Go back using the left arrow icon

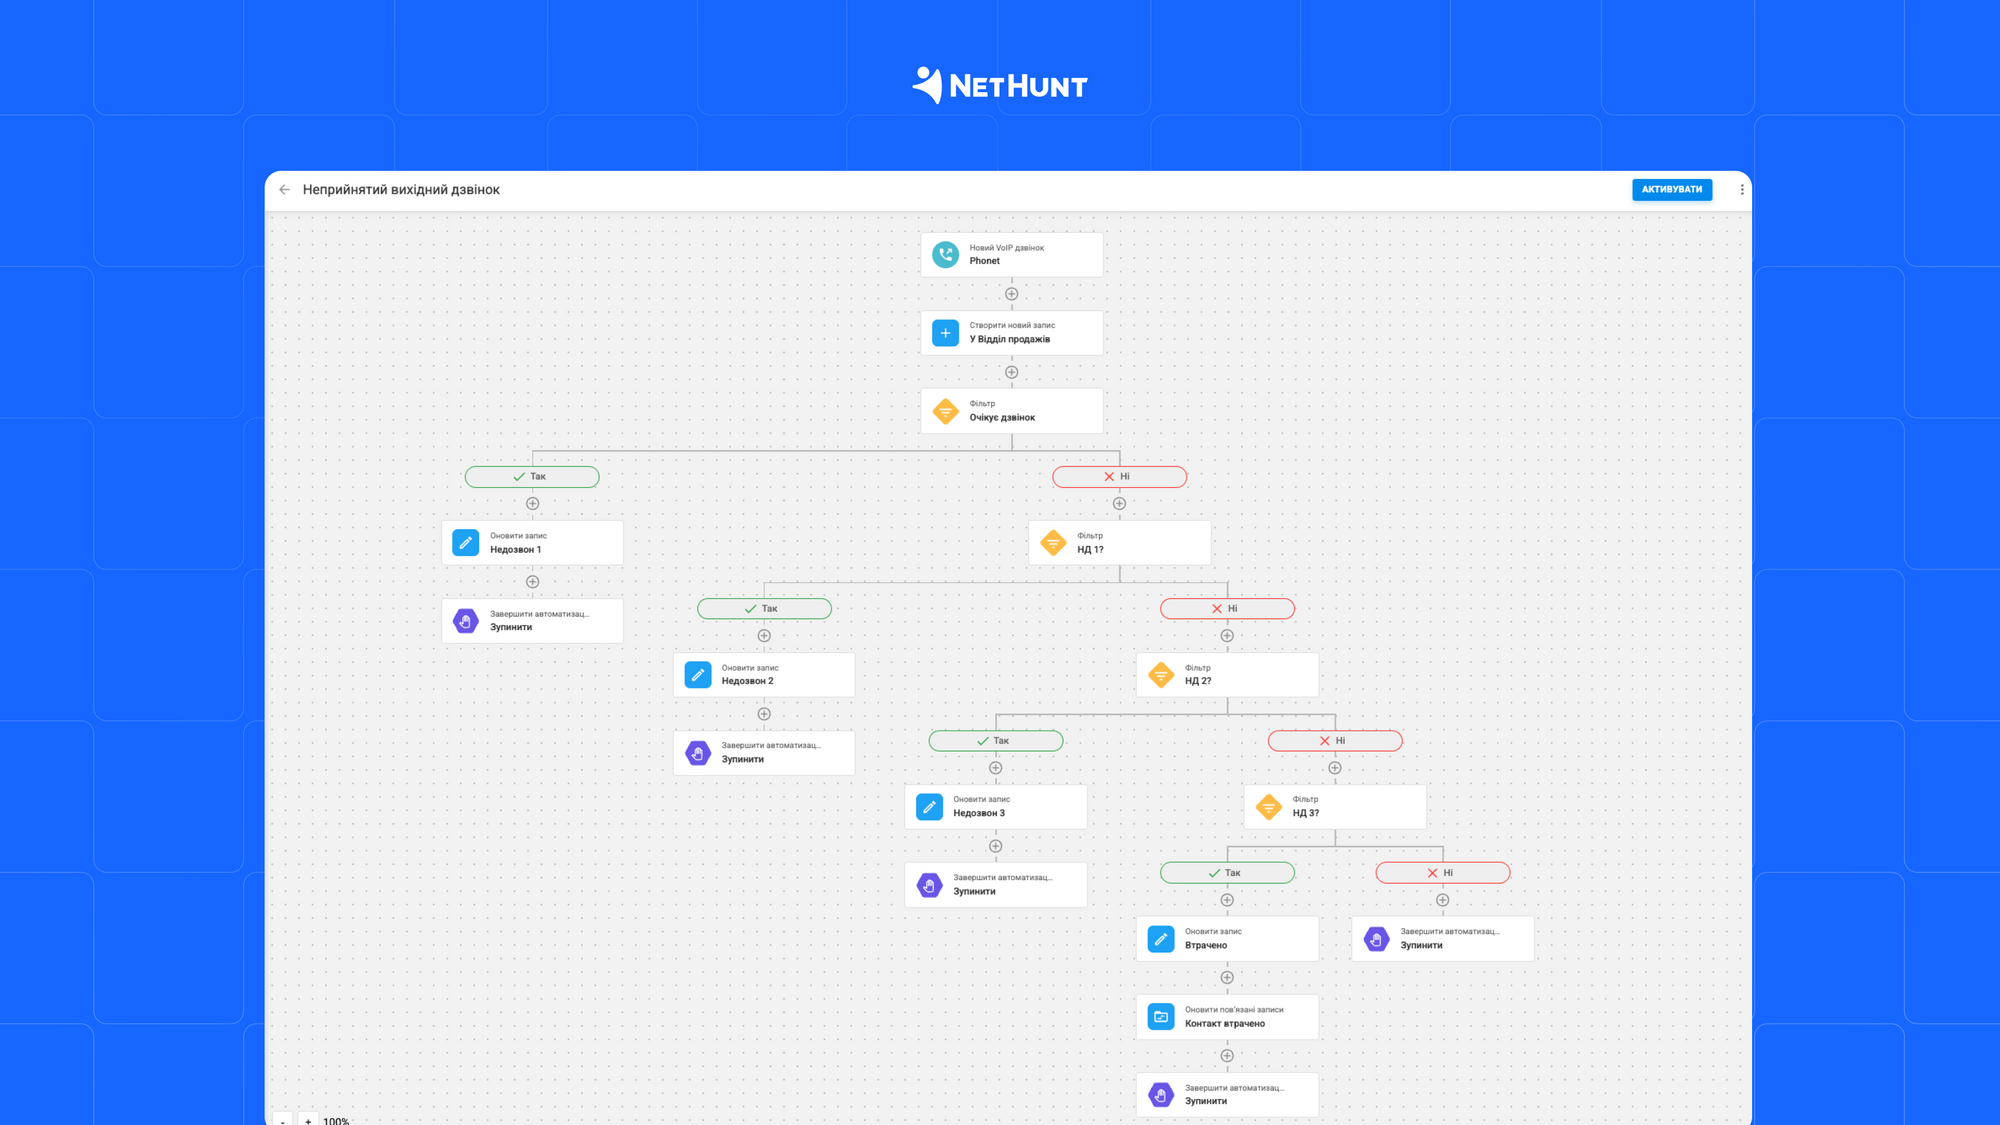click(x=285, y=190)
